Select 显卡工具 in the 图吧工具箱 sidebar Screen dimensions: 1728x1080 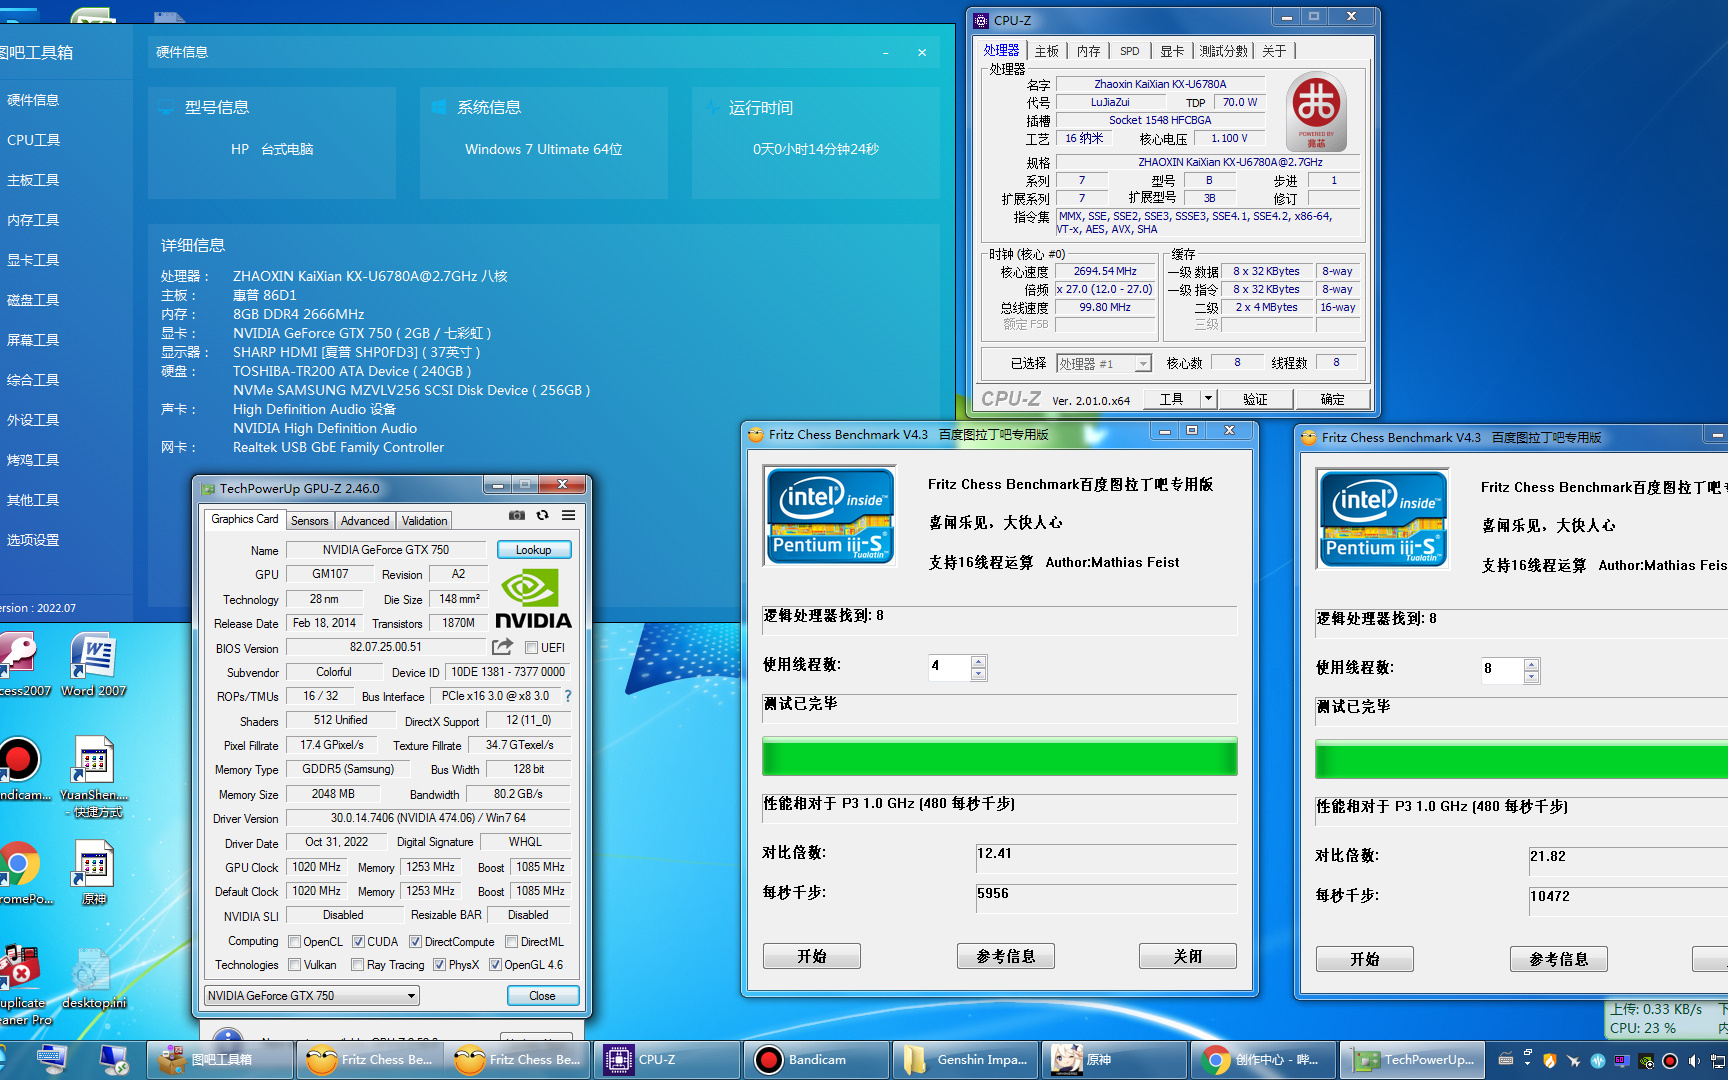tap(34, 260)
